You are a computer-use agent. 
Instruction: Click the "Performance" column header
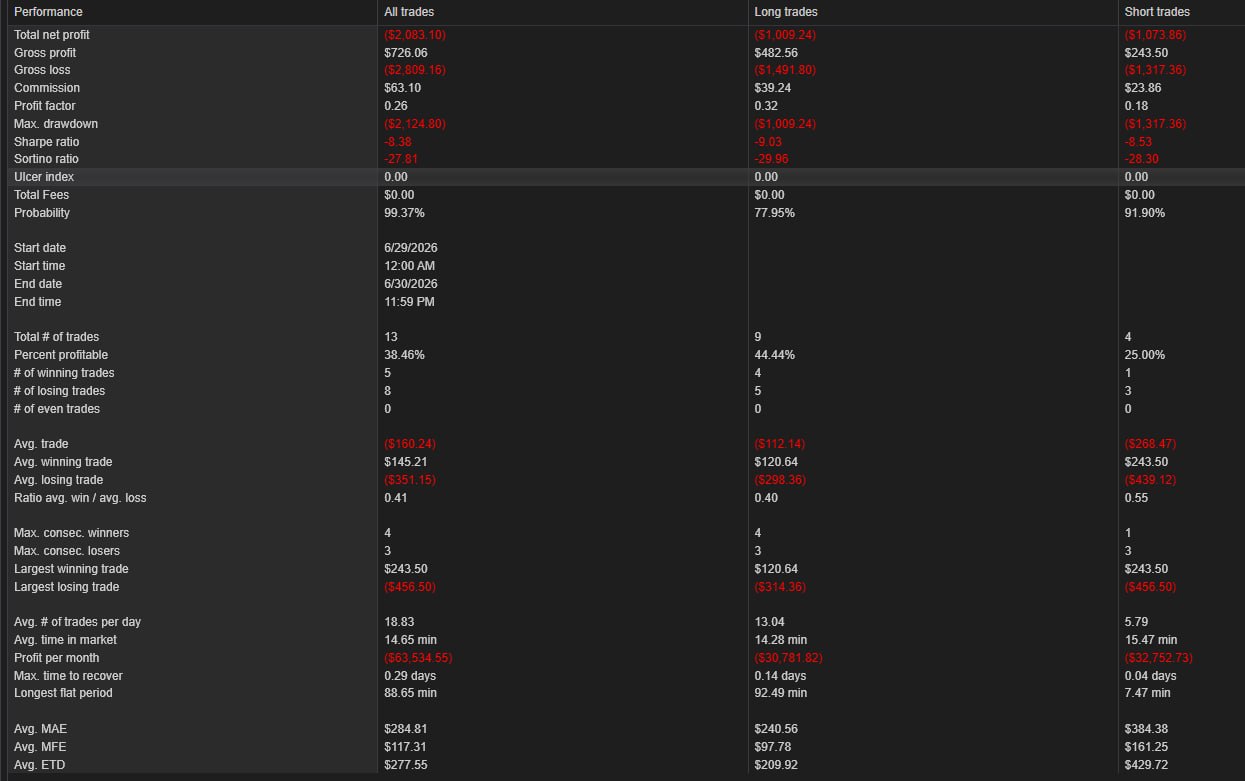pos(48,12)
